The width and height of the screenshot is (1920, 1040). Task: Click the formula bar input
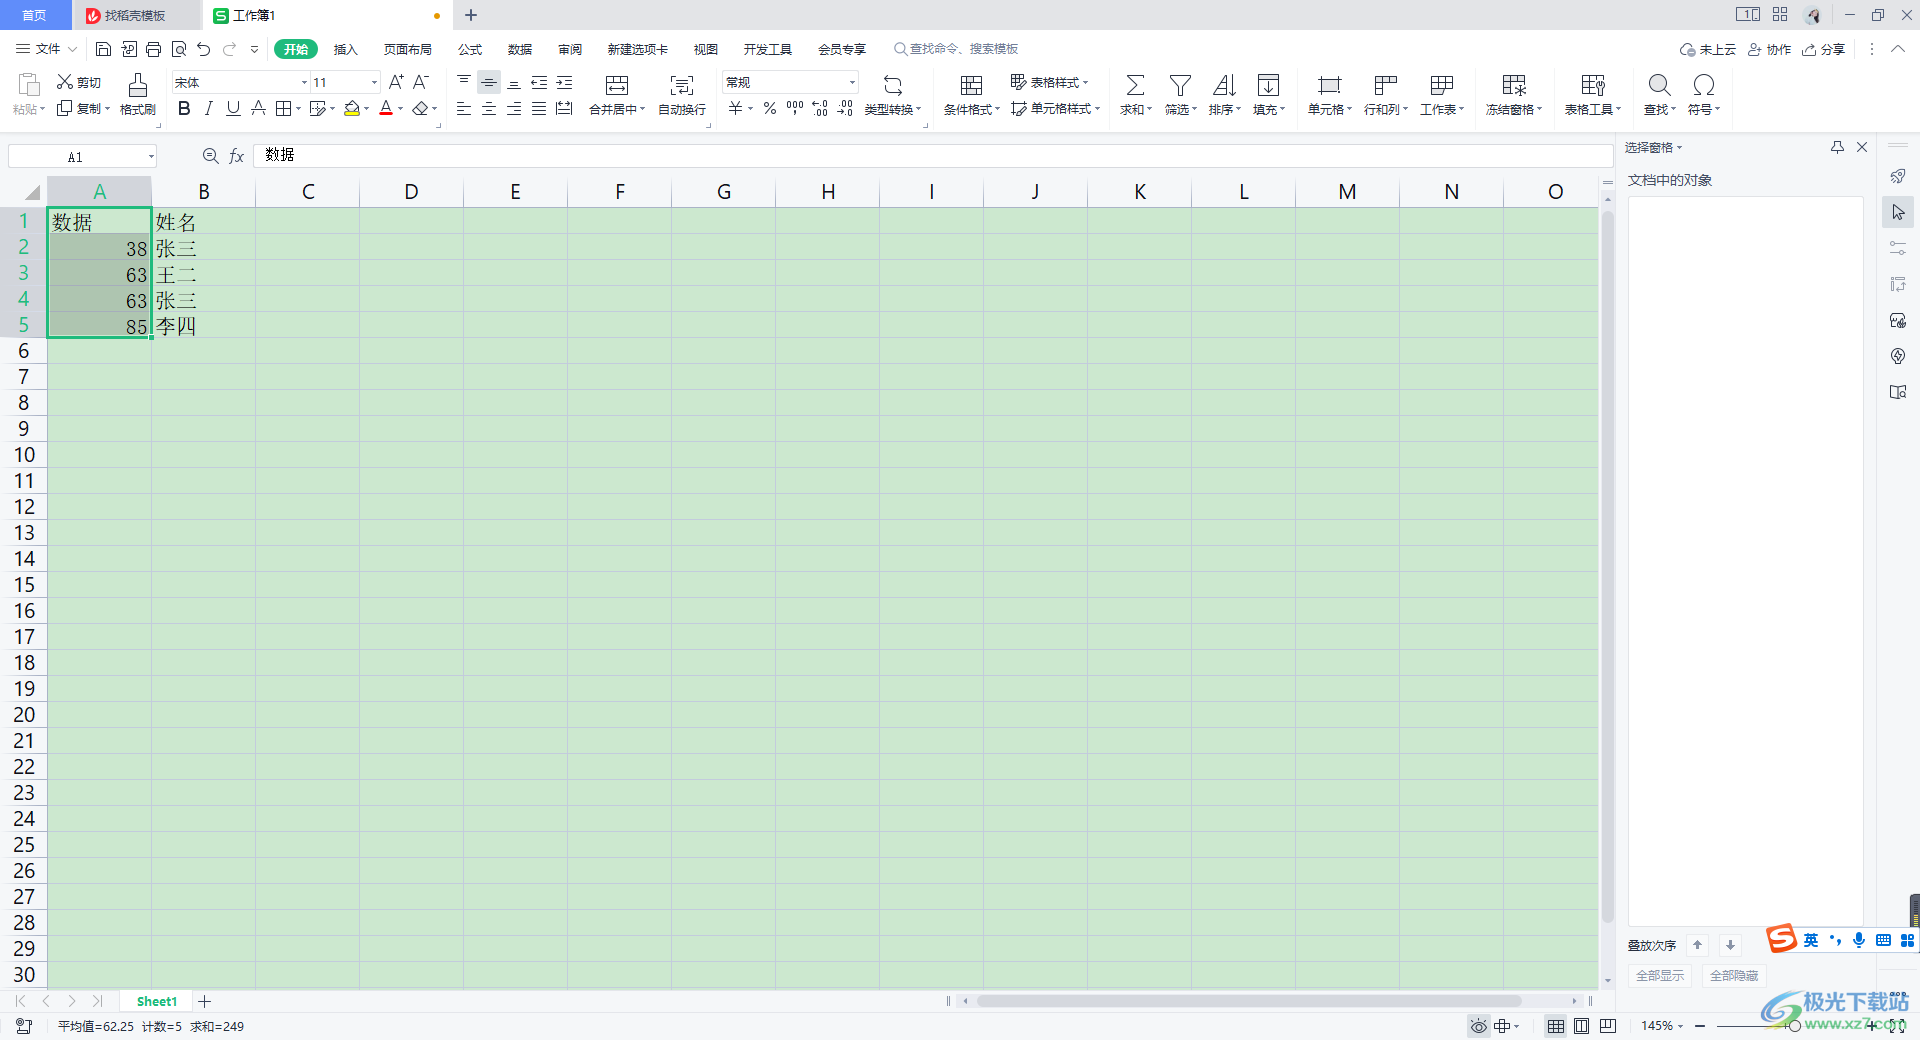932,155
